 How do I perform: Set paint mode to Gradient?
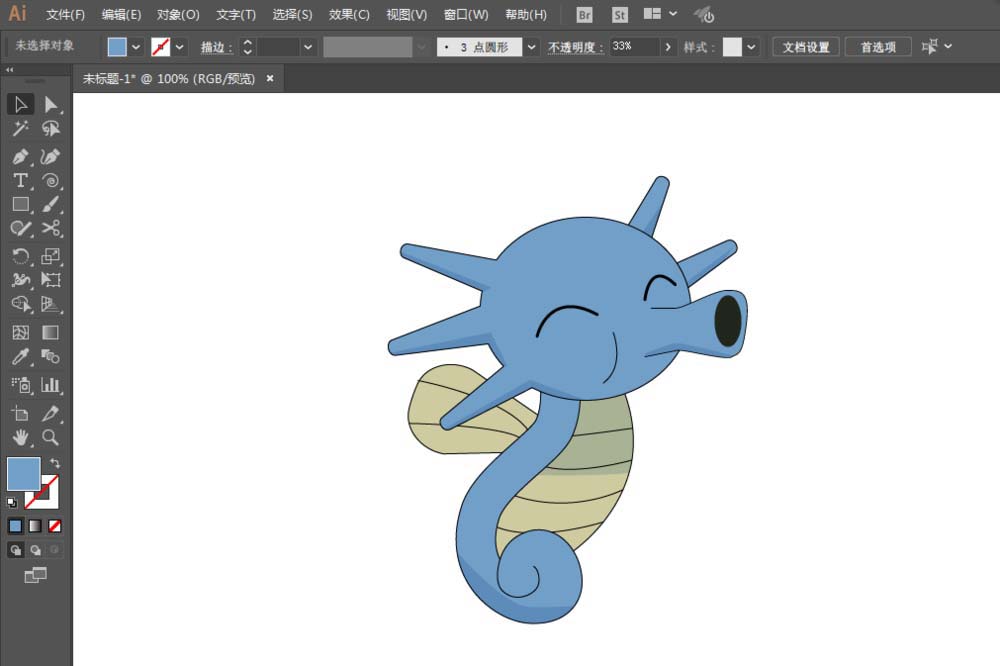[35, 526]
